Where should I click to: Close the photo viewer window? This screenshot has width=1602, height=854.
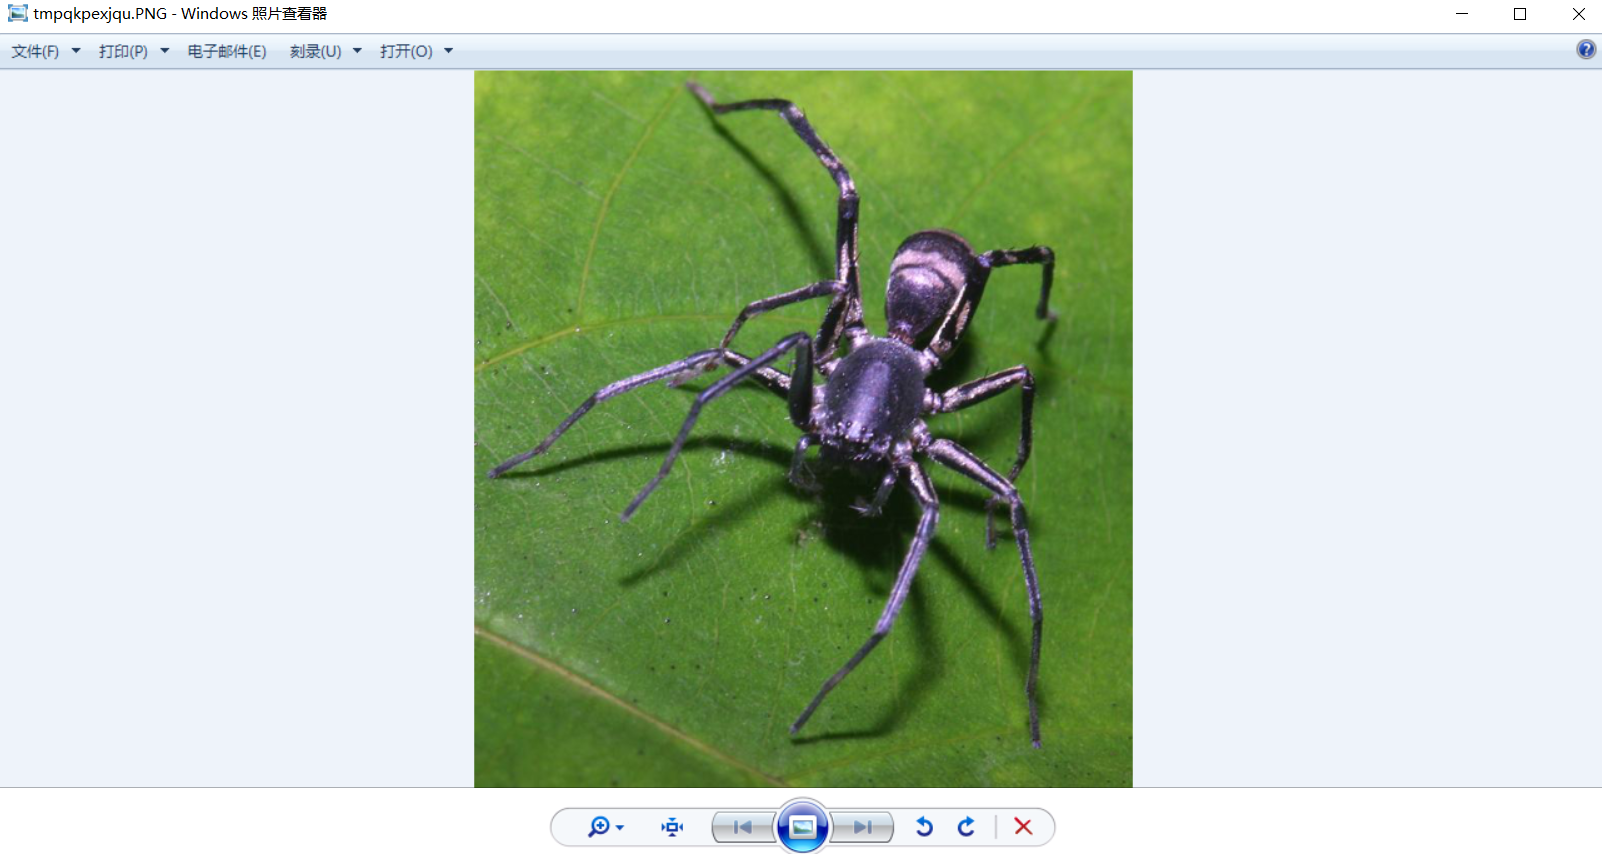pyautogui.click(x=1578, y=14)
